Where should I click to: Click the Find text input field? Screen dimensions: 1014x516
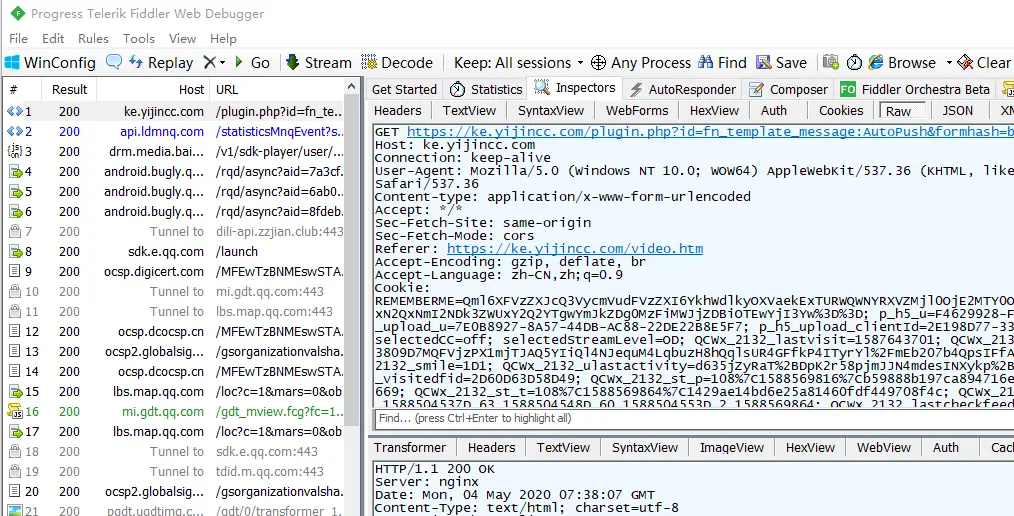coord(695,418)
